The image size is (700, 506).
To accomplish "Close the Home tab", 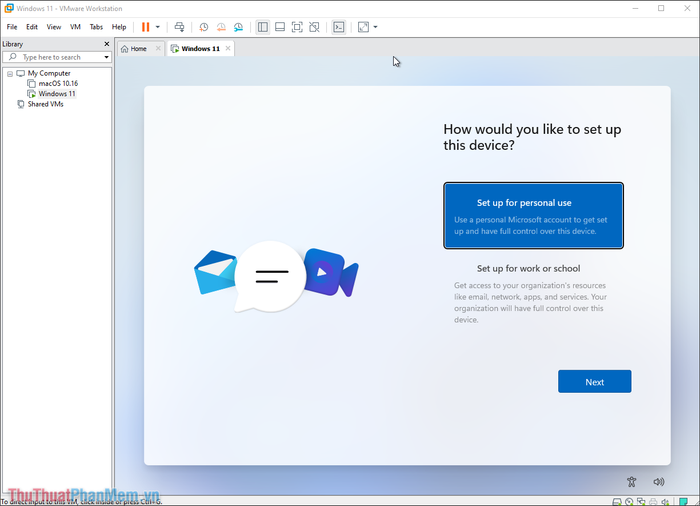I will pos(158,48).
